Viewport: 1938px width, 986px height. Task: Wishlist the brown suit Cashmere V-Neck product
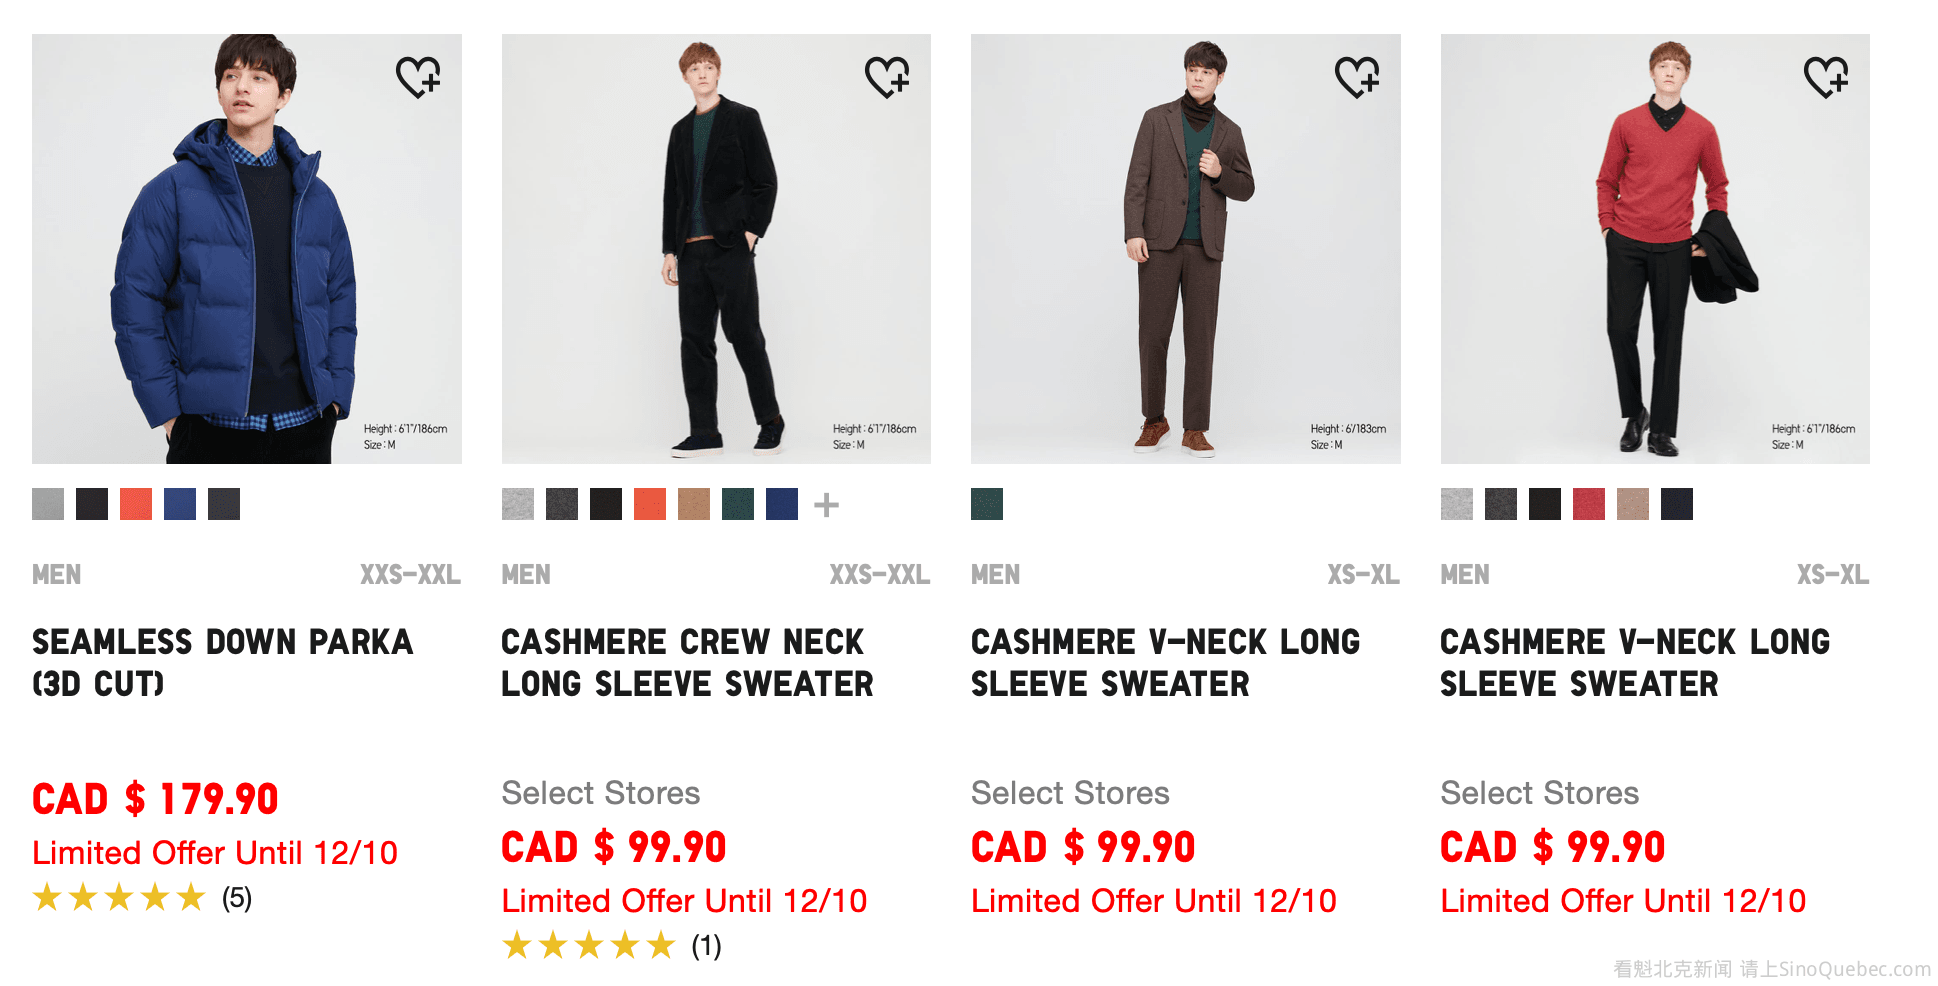pos(1357,77)
